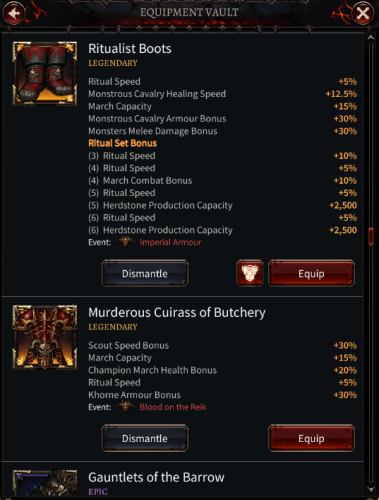Click the event emblem next to Imperial Armour

click(x=125, y=242)
